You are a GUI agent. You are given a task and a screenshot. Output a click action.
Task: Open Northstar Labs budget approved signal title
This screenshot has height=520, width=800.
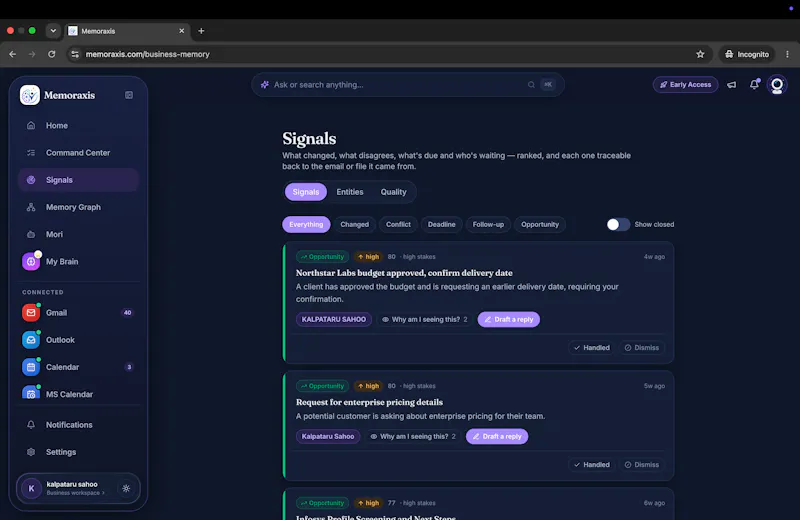[x=404, y=273]
